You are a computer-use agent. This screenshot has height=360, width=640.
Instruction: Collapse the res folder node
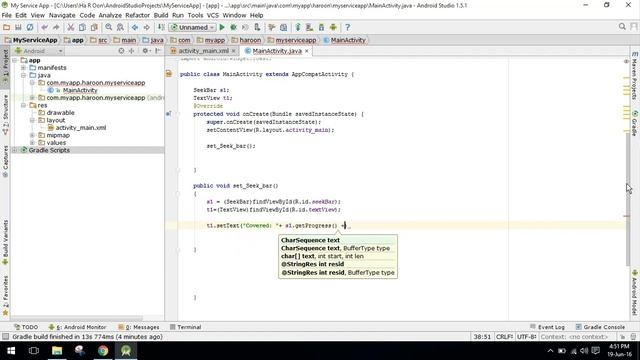pyautogui.click(x=23, y=105)
